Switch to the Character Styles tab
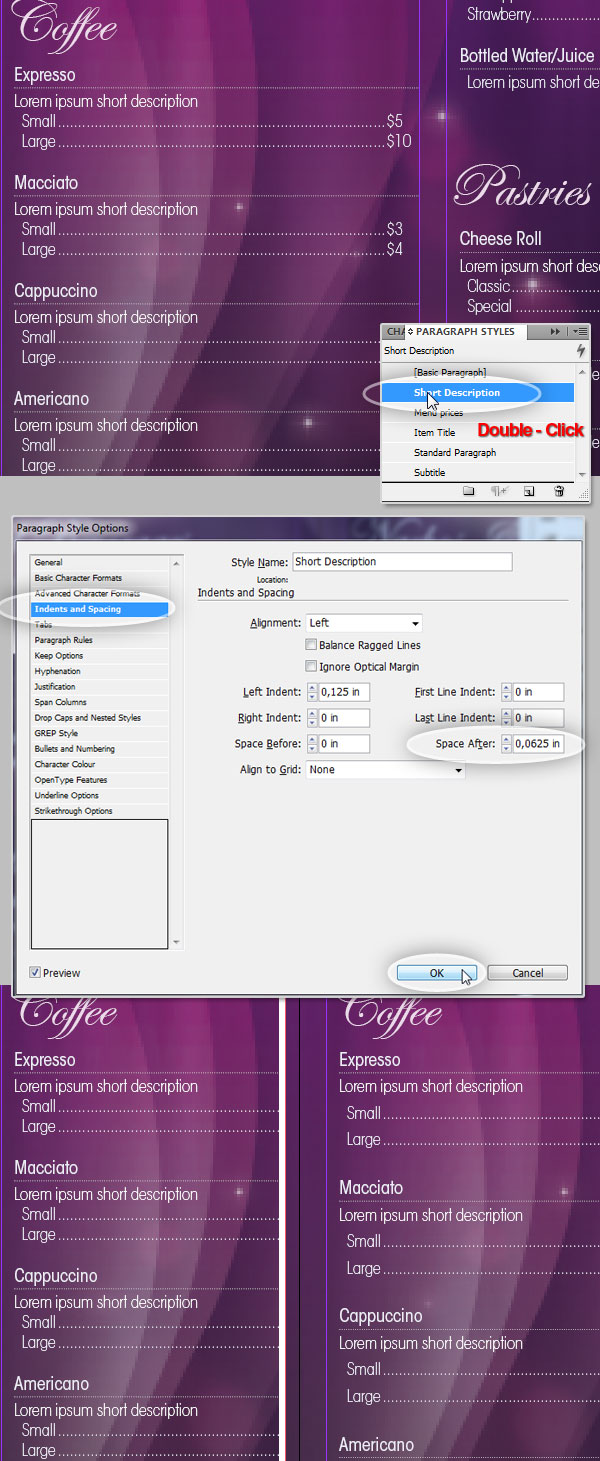This screenshot has width=600, height=1461. (x=394, y=331)
